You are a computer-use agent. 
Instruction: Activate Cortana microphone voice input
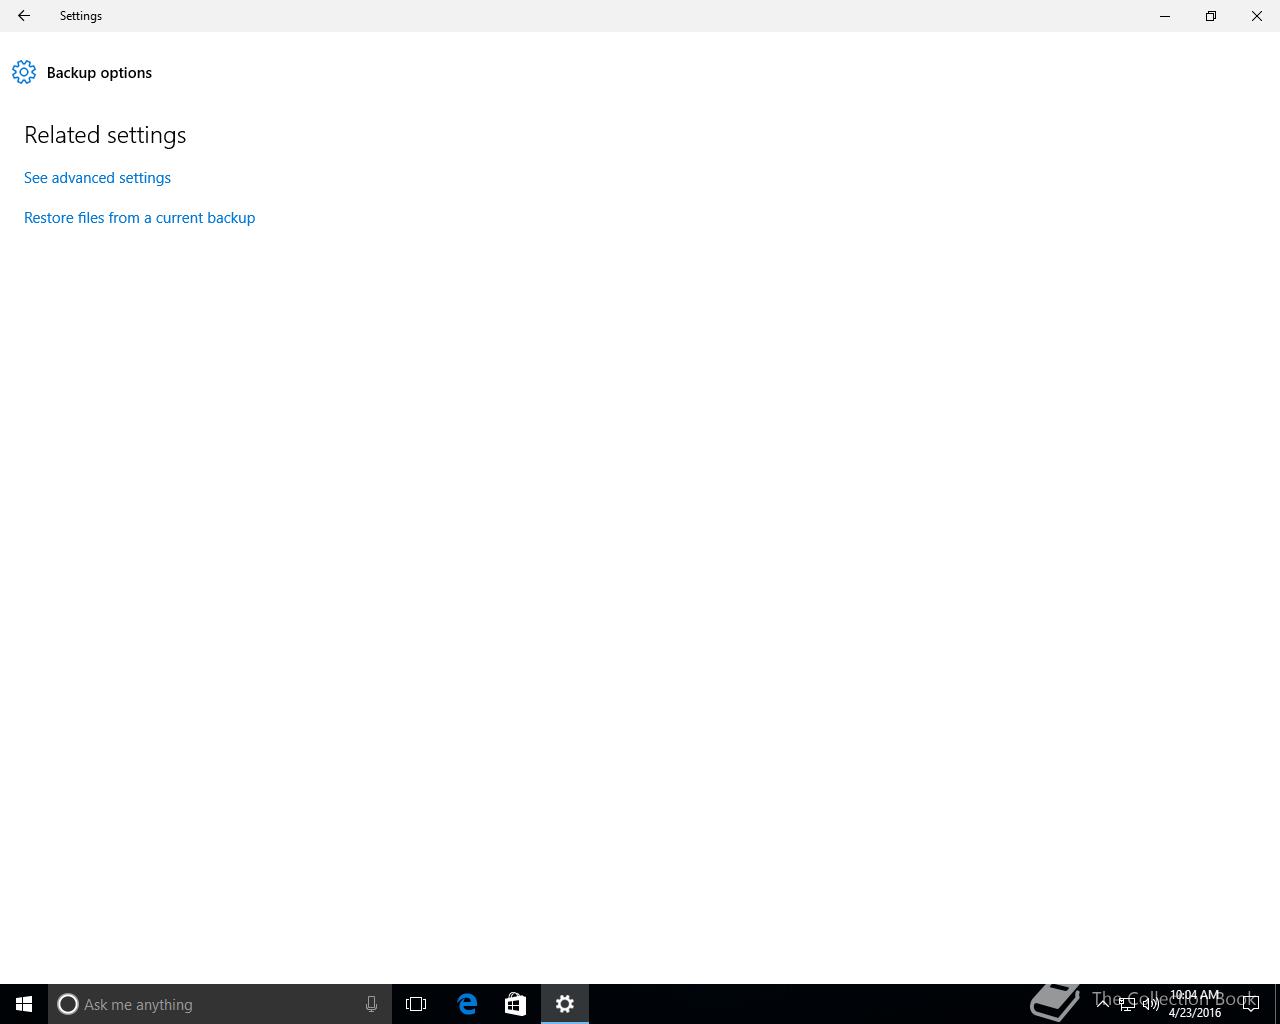tap(371, 1004)
